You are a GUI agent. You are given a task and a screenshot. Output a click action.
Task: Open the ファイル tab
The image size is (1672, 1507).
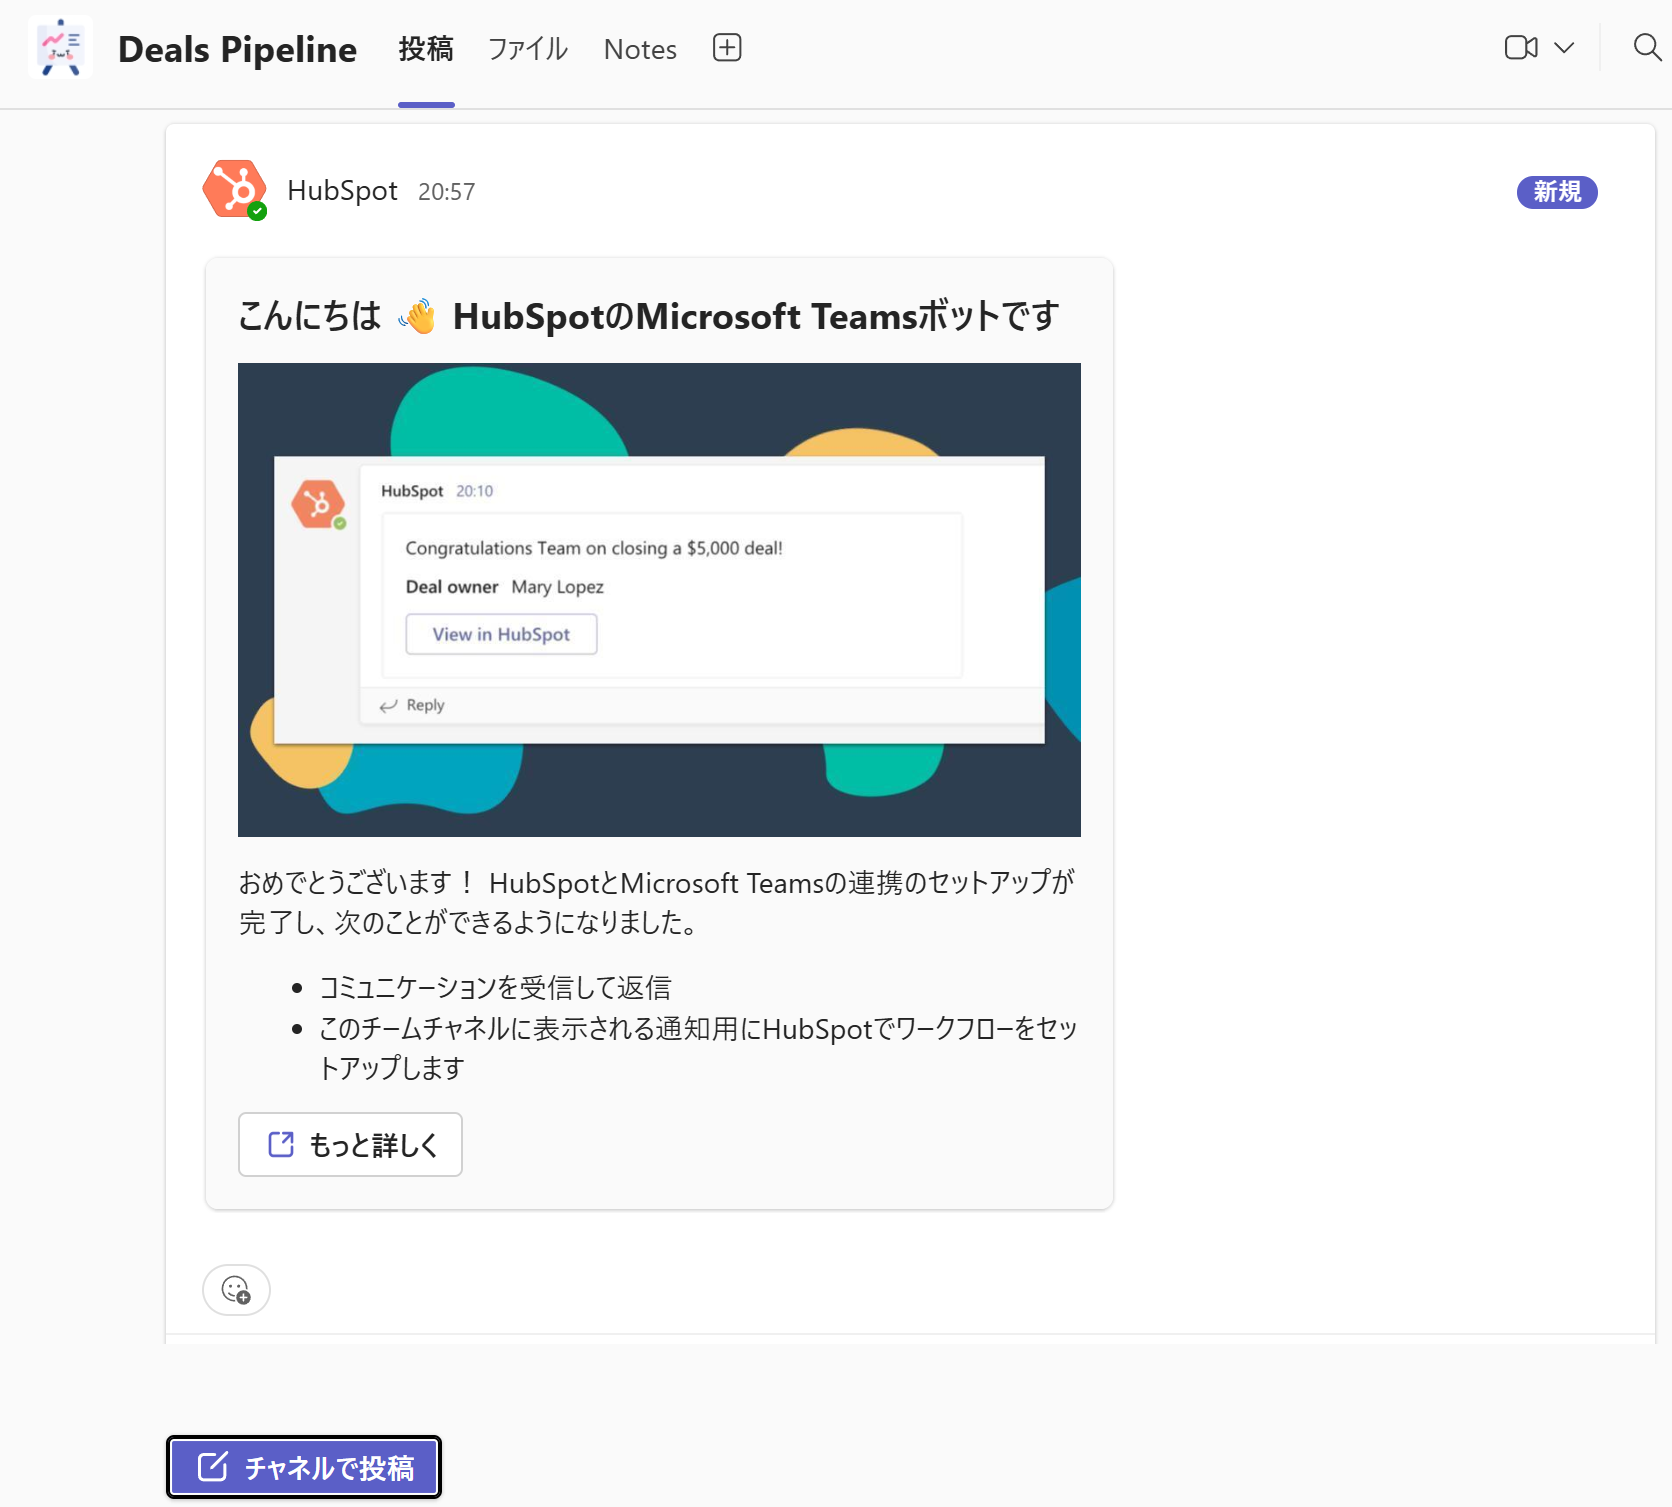coord(528,49)
